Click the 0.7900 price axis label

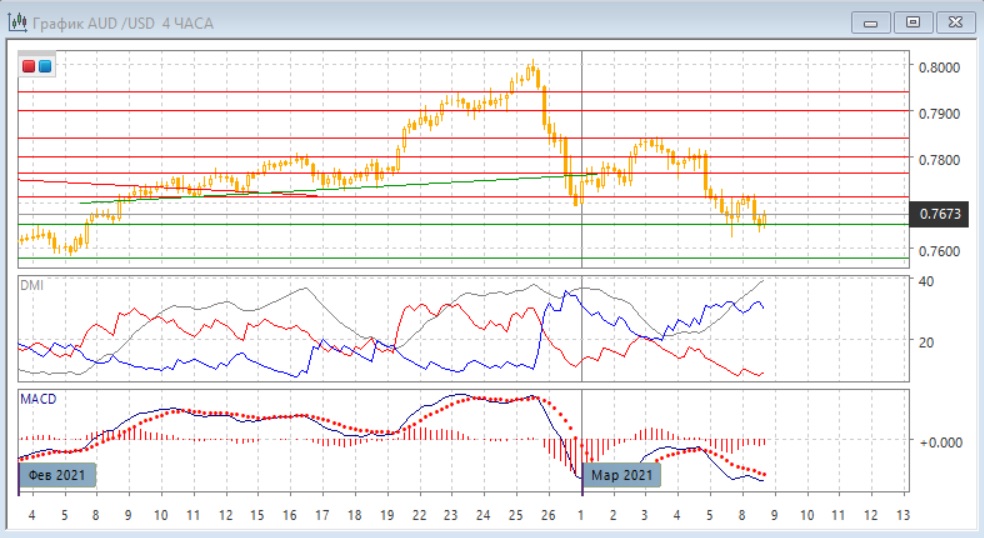[x=939, y=113]
